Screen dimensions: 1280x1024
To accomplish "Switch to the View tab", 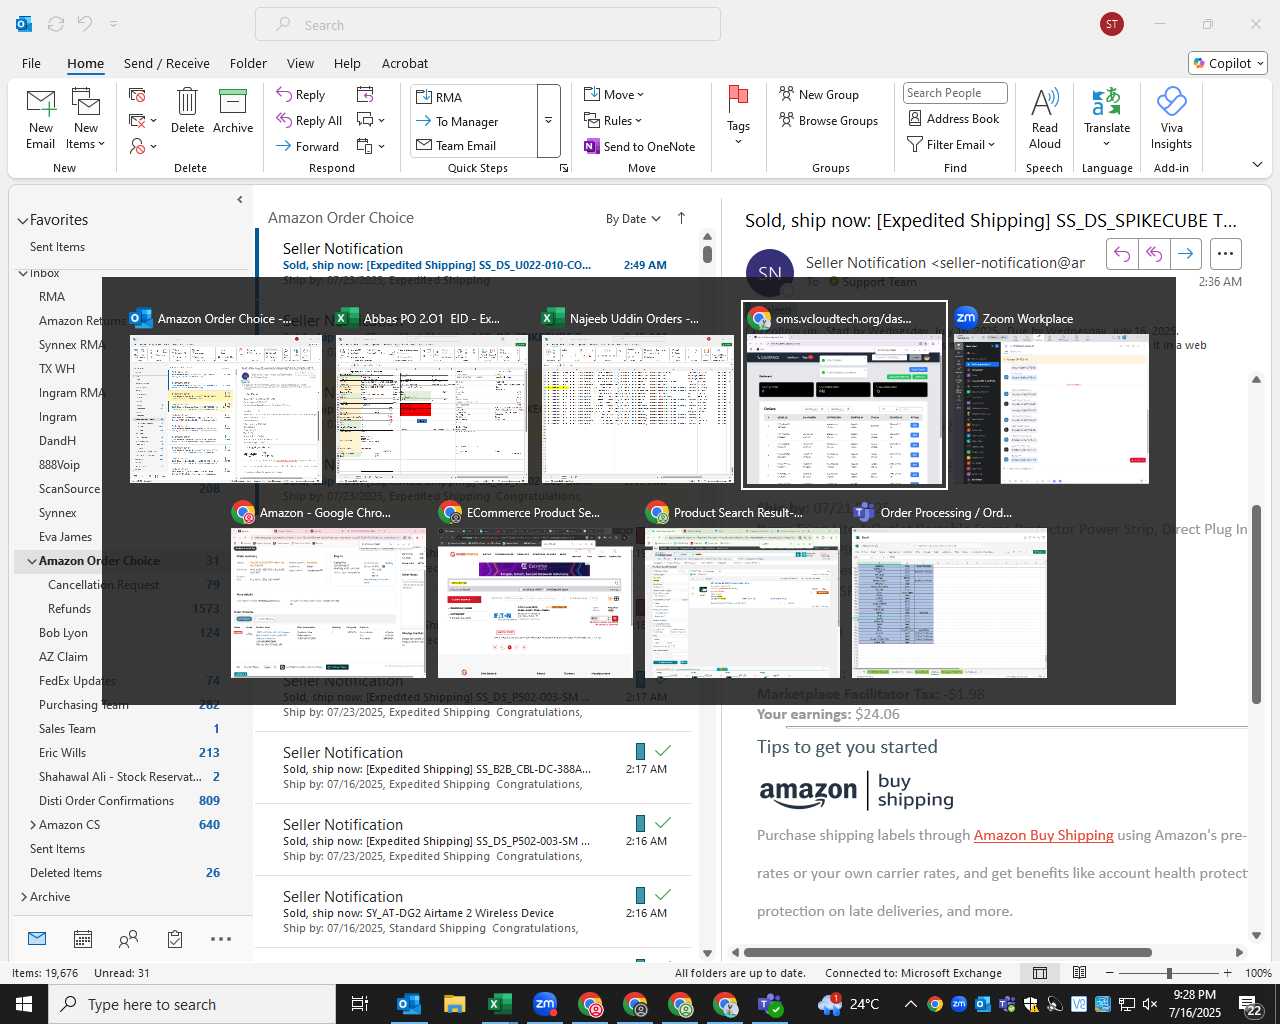I will tap(300, 63).
